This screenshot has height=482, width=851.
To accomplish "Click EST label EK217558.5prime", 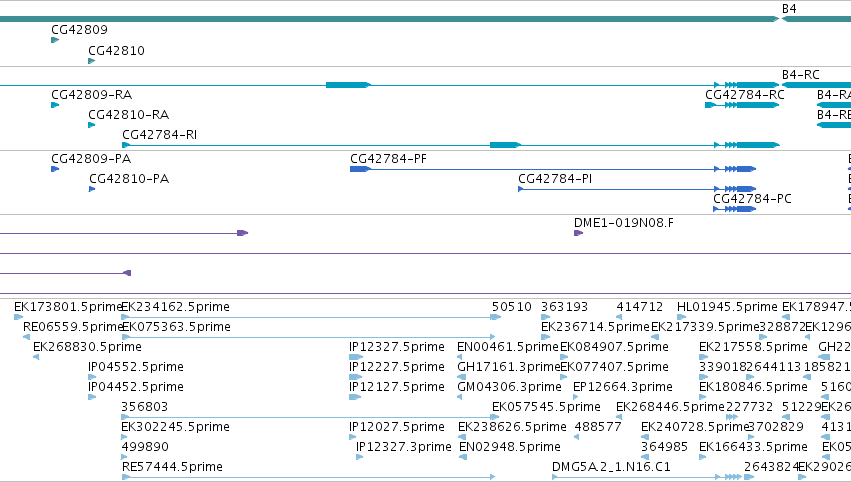I will pyautogui.click(x=753, y=347).
